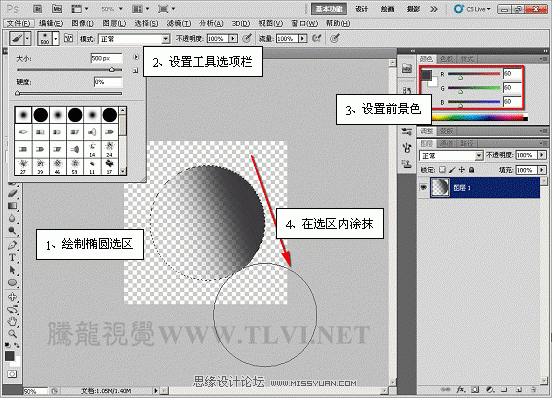This screenshot has width=552, height=398.
Task: Toggle the Brush panel icon
Action: click(x=69, y=38)
